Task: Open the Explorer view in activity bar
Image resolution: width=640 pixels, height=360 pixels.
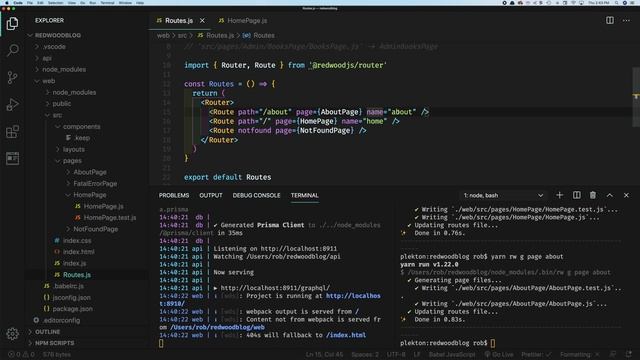Action: coord(12,24)
